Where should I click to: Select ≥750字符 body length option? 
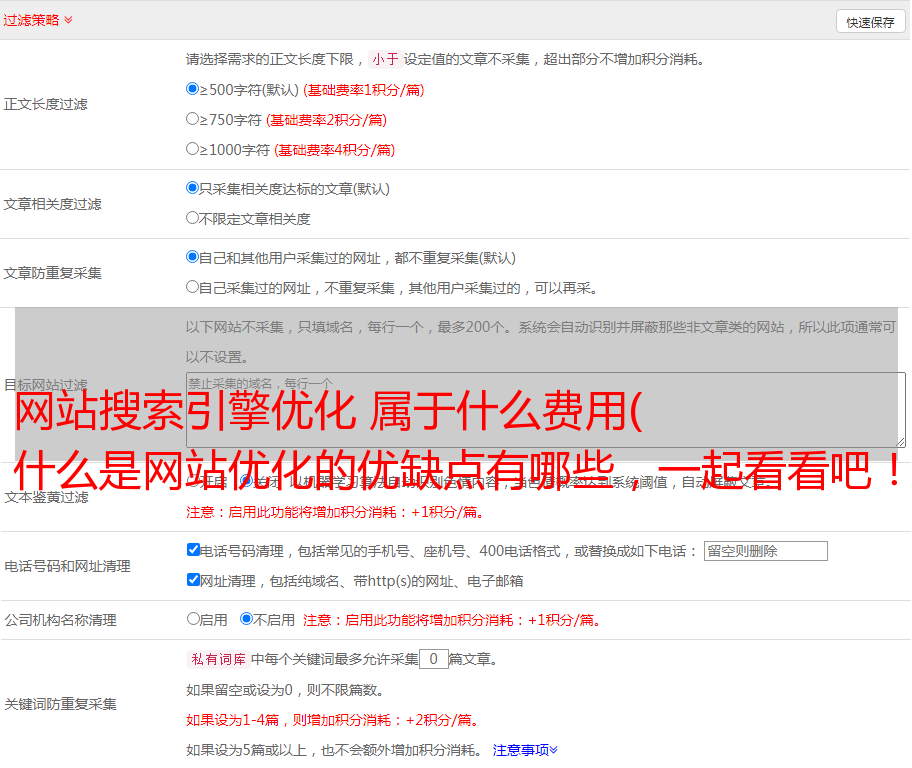193,119
